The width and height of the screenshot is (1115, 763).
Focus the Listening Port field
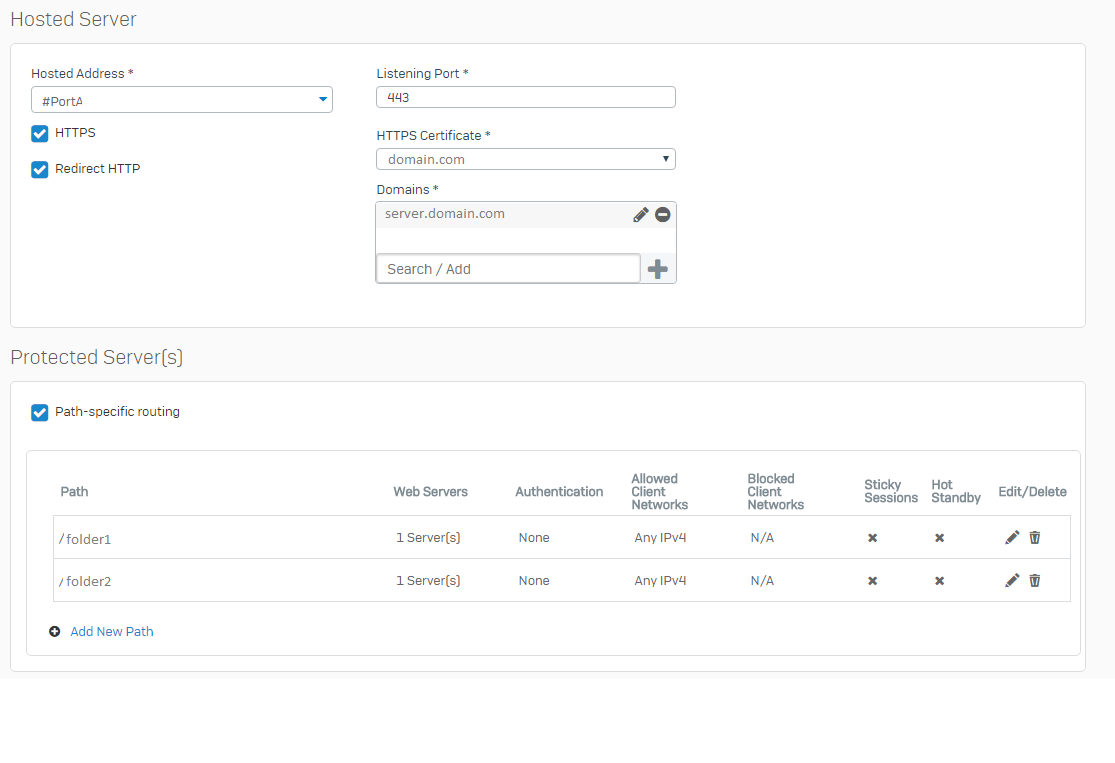click(x=525, y=97)
